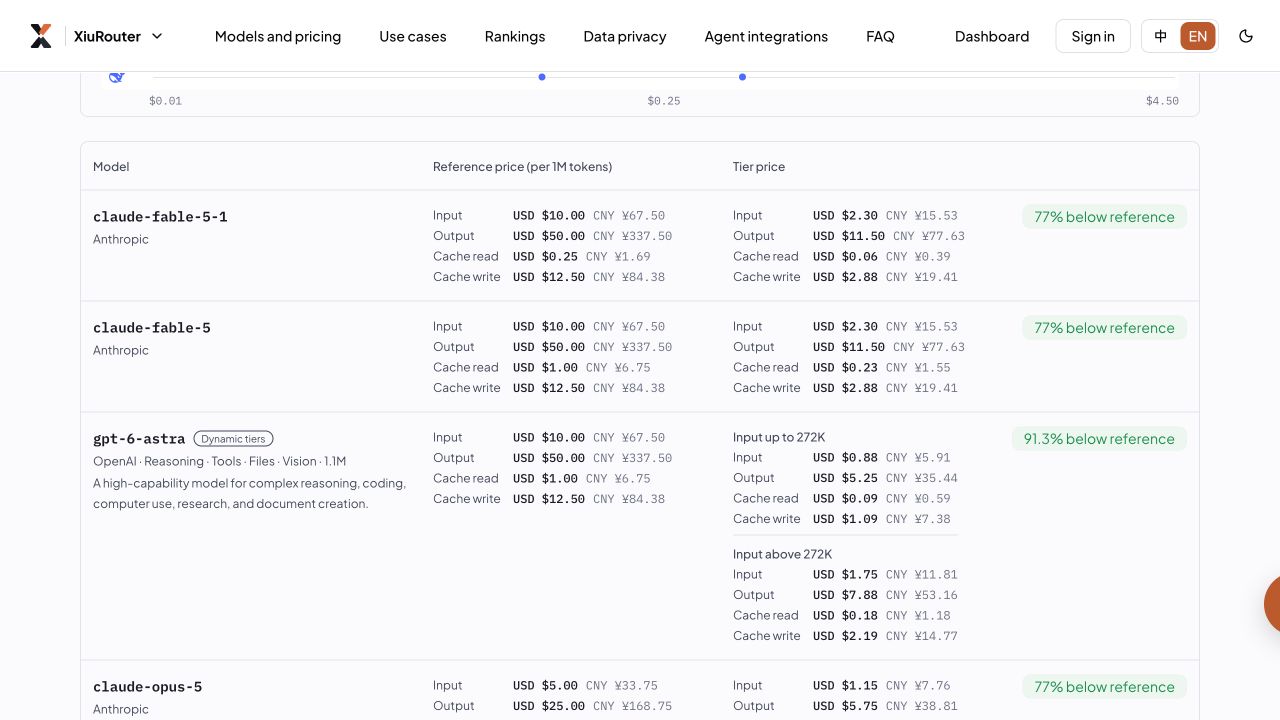Click claude-opus-5's 77% below reference badge
Viewport: 1280px width, 720px height.
coord(1104,687)
